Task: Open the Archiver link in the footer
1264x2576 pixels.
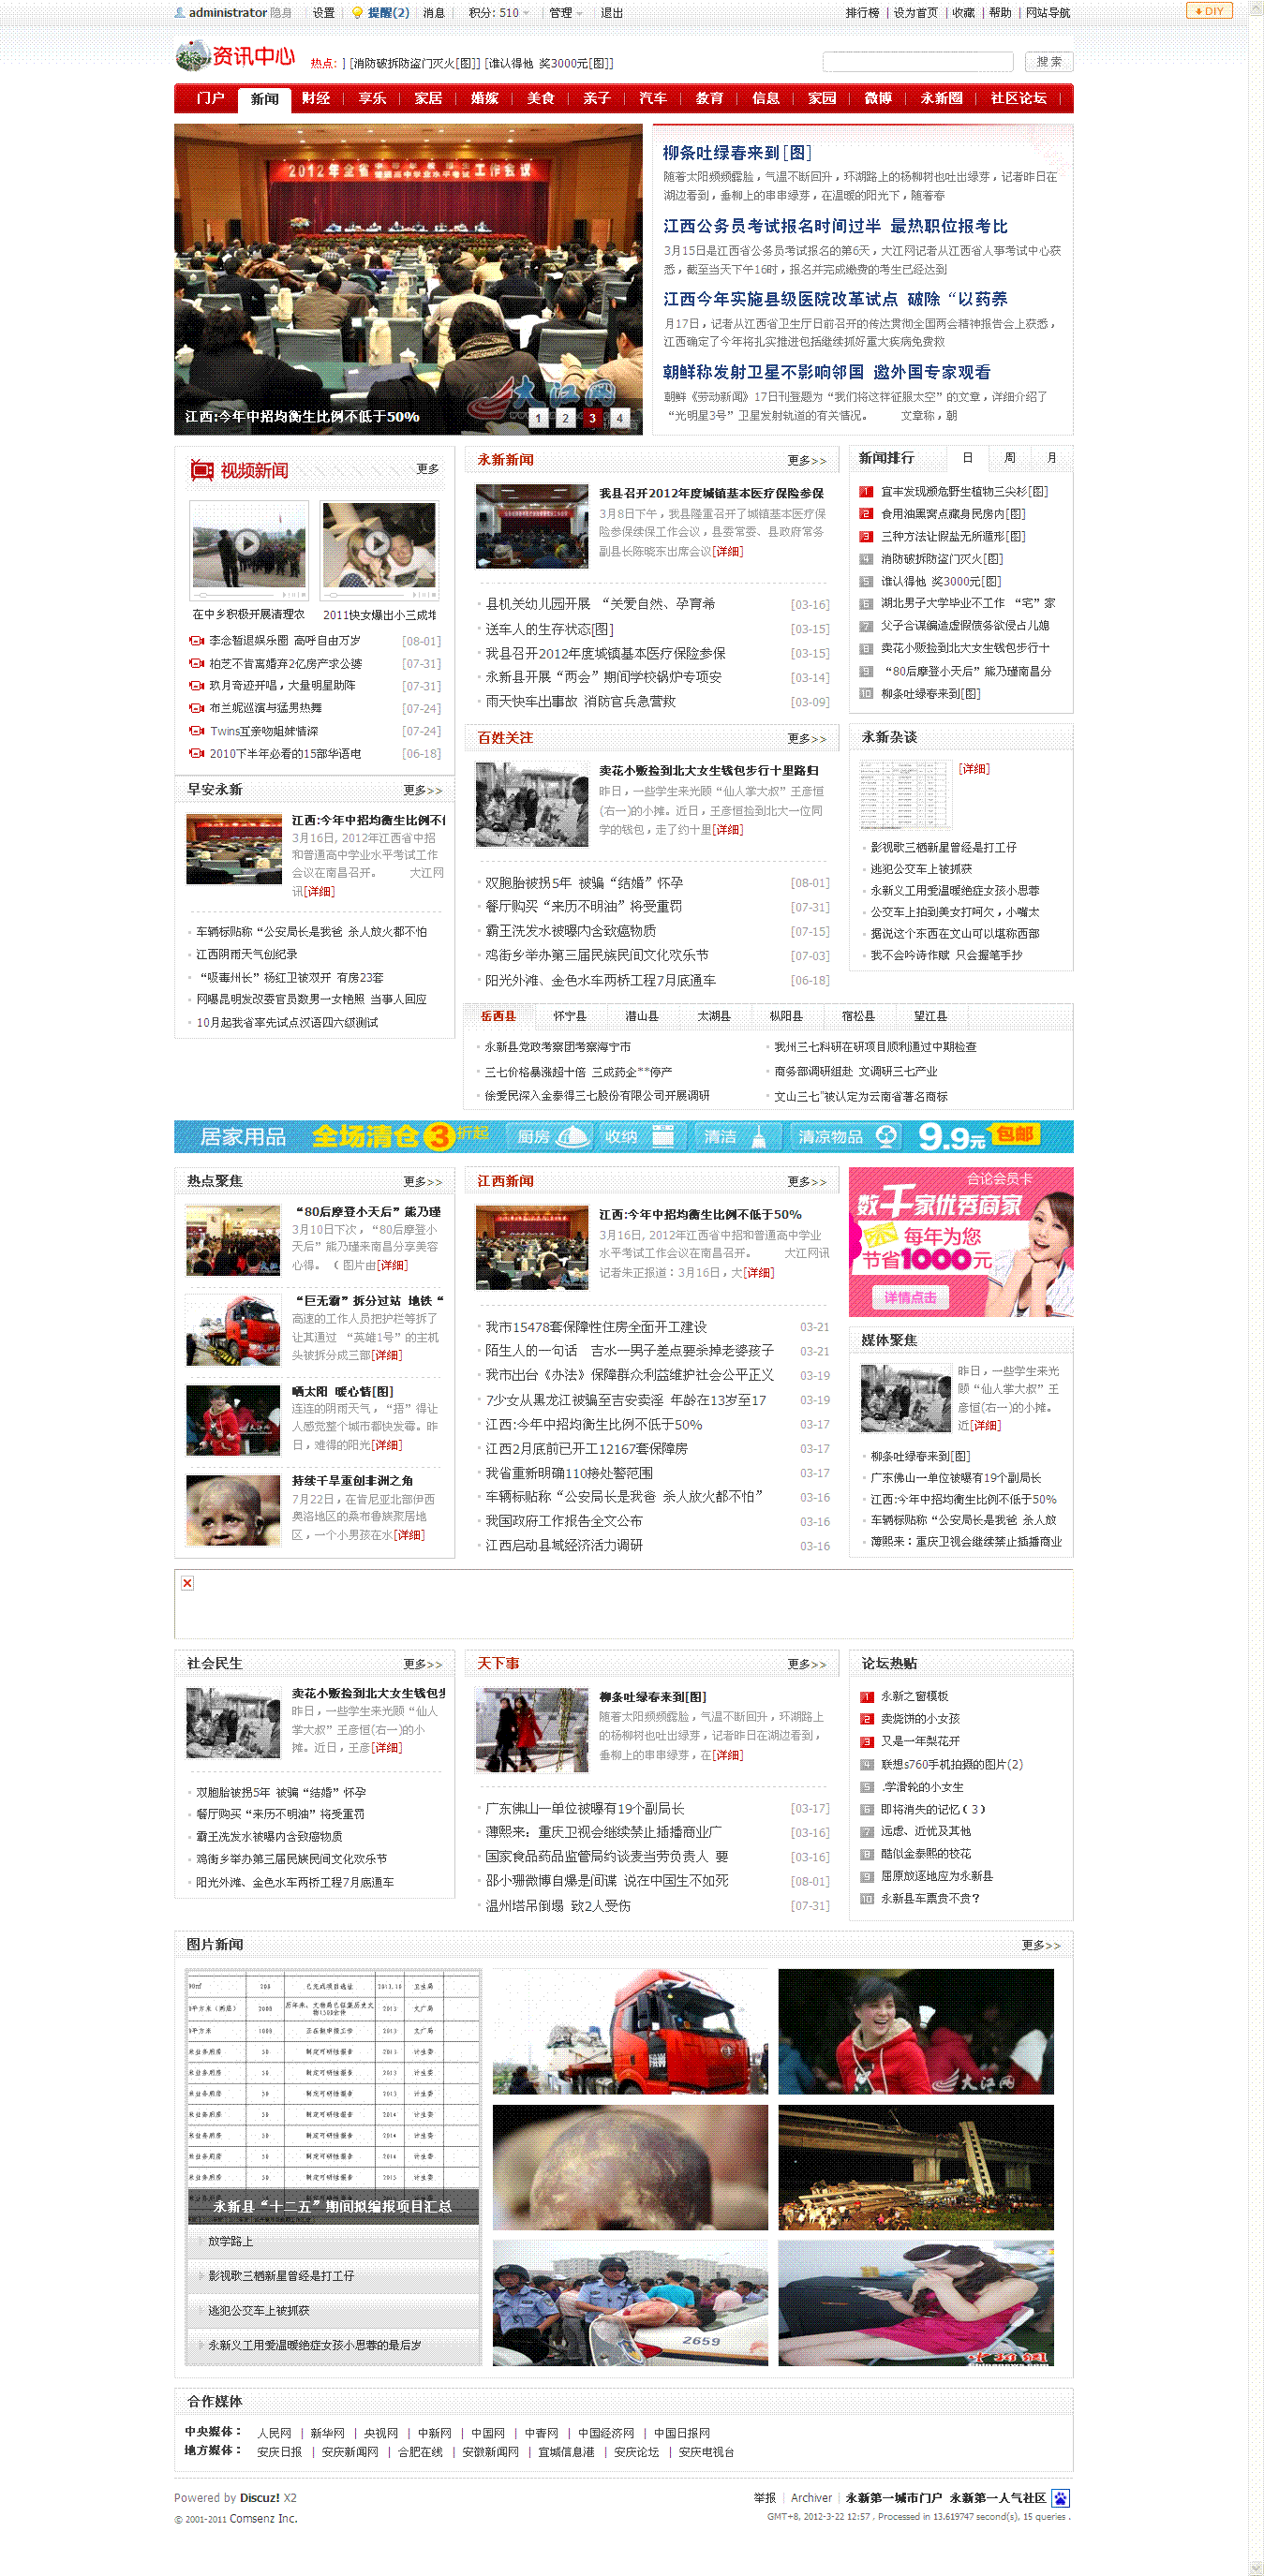Action: pos(811,2498)
